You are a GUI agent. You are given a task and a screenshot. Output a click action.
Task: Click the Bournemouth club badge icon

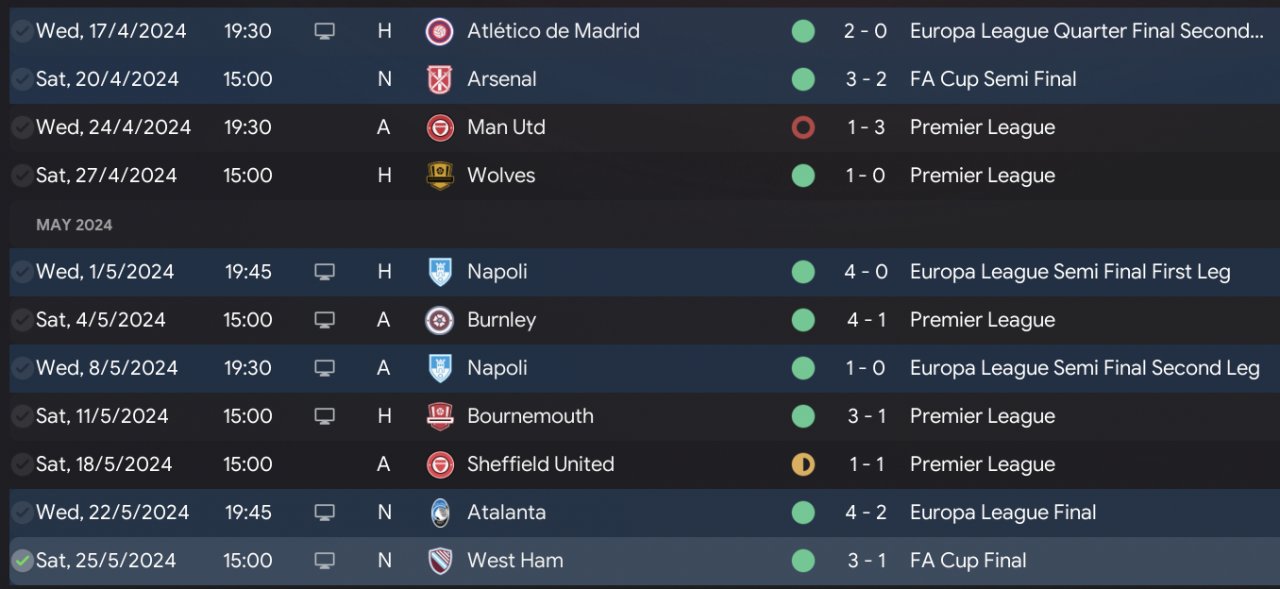point(439,416)
